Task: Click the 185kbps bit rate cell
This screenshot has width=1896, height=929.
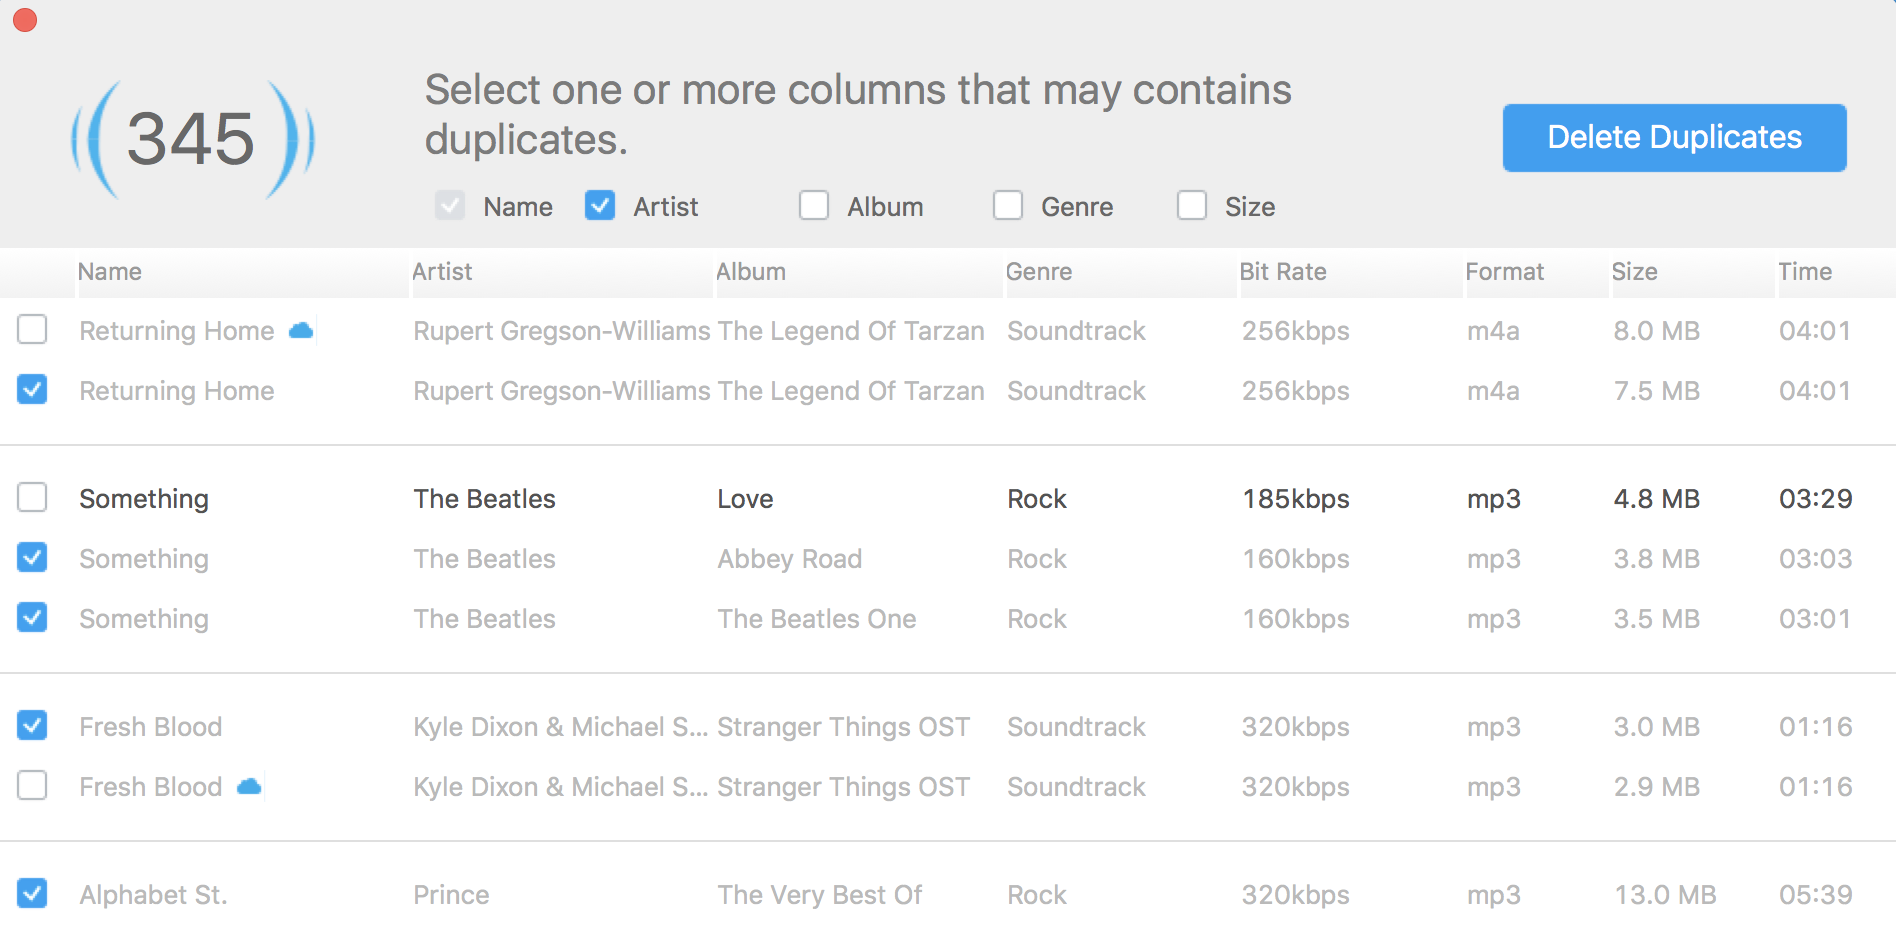Action: click(1296, 499)
